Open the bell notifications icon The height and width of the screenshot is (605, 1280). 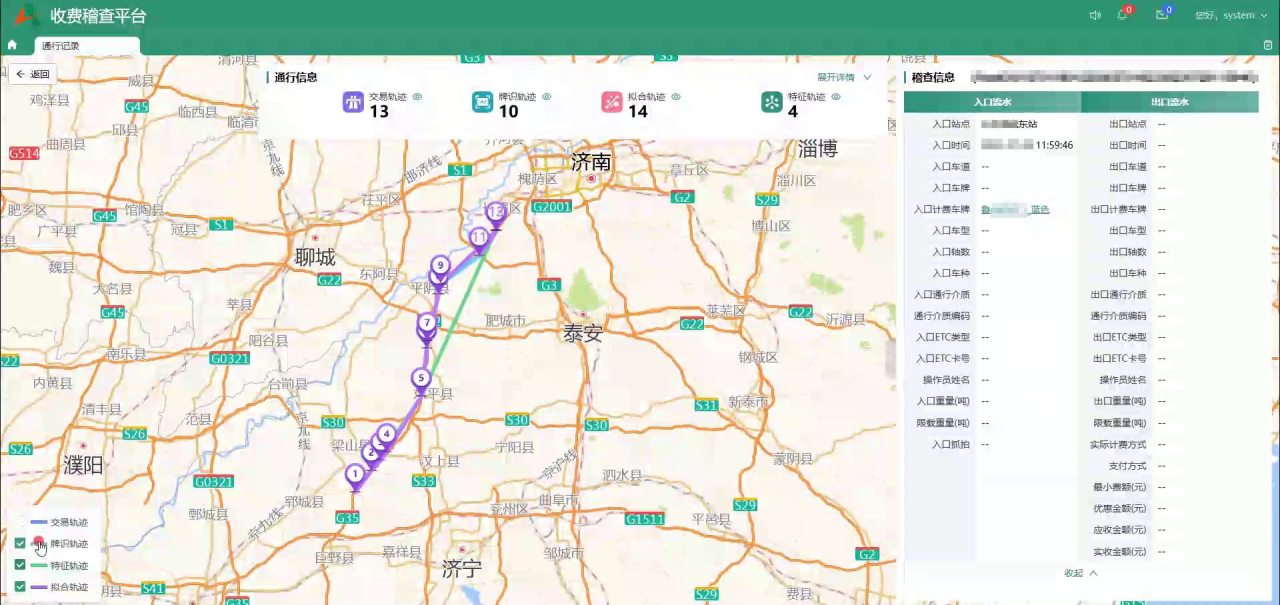click(1122, 15)
